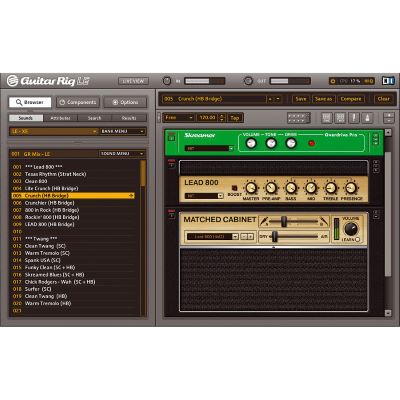Click the Lead 800 PRE-AMP knob
Screen dimensions: 400x400
pyautogui.click(x=271, y=188)
